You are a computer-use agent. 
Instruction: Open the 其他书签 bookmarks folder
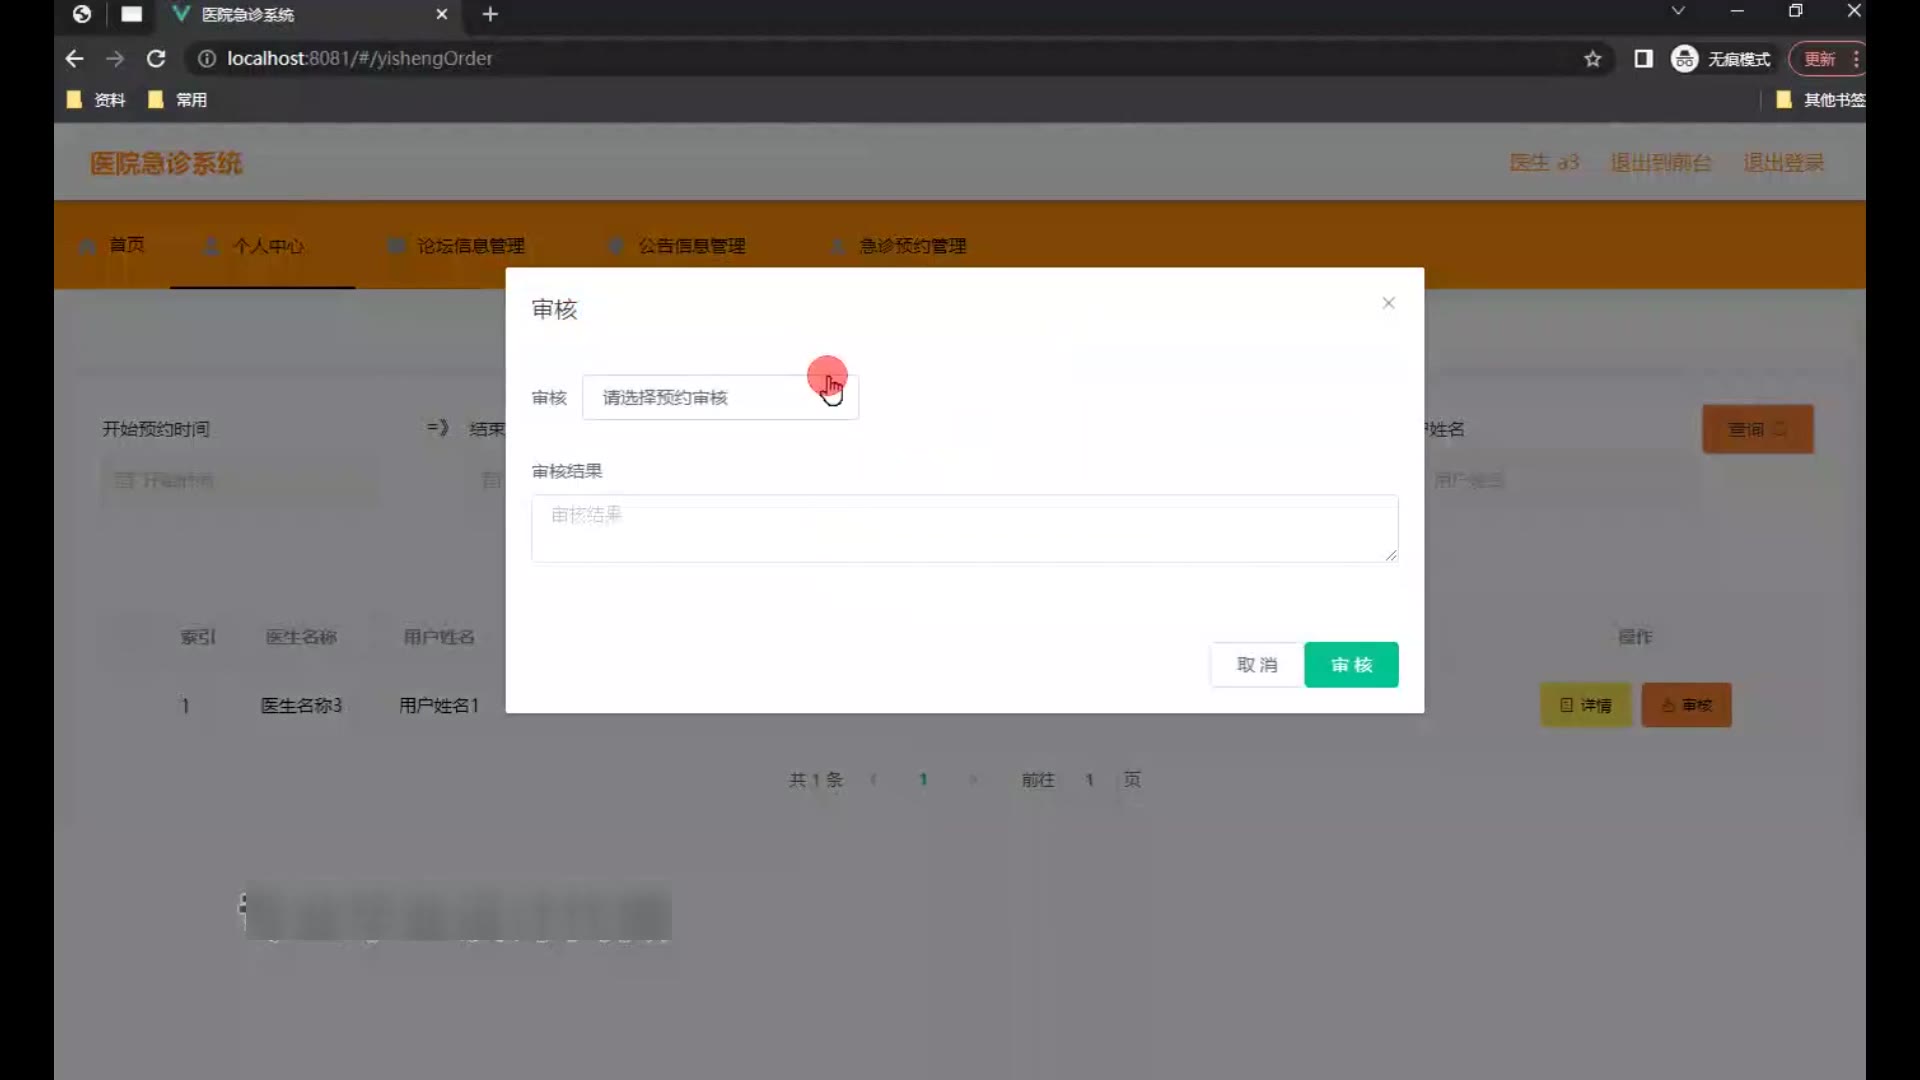point(1821,100)
